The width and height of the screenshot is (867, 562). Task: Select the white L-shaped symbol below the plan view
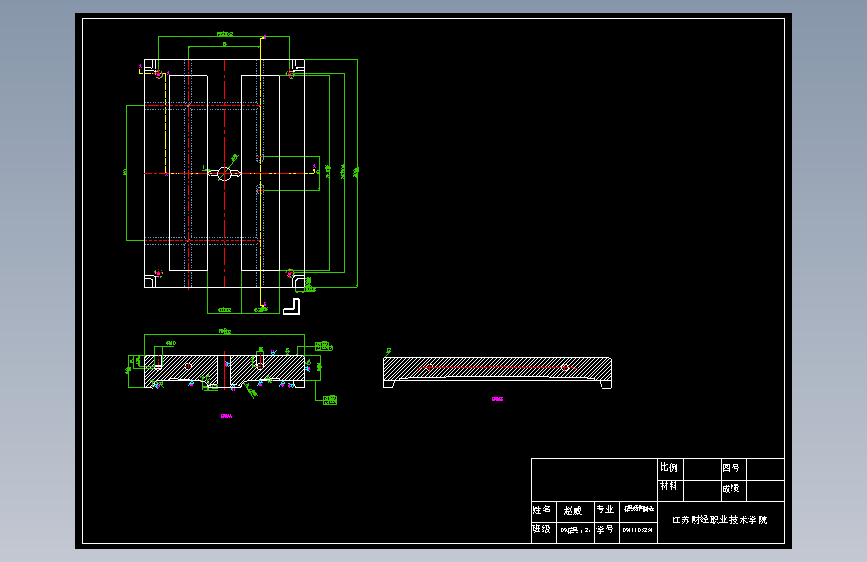[x=291, y=306]
